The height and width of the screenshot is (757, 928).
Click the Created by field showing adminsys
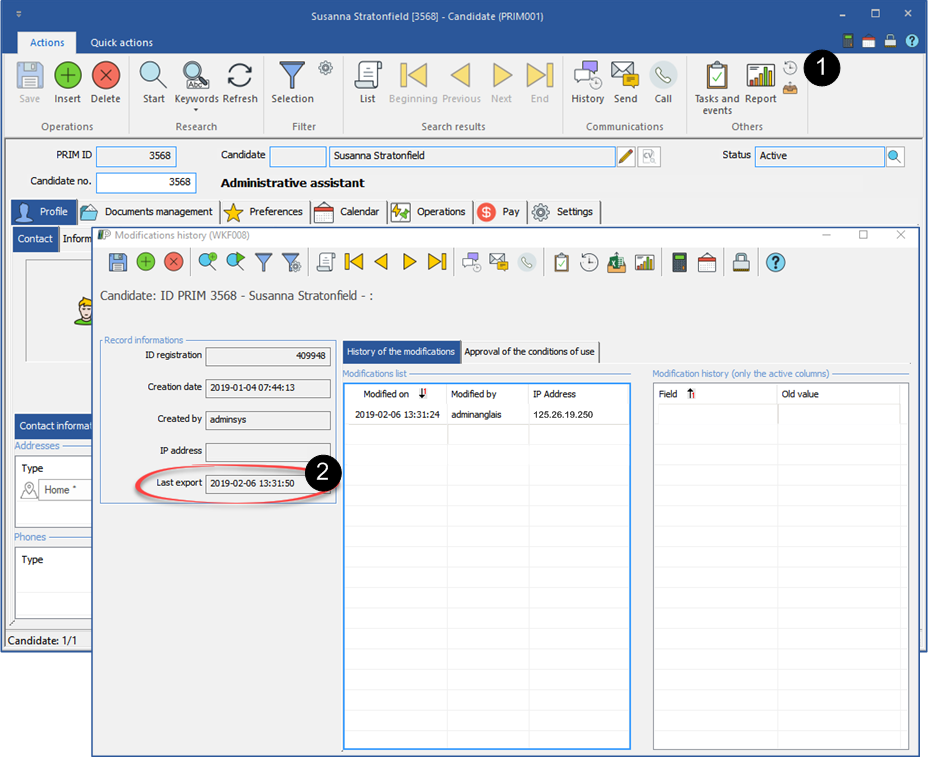pos(268,420)
